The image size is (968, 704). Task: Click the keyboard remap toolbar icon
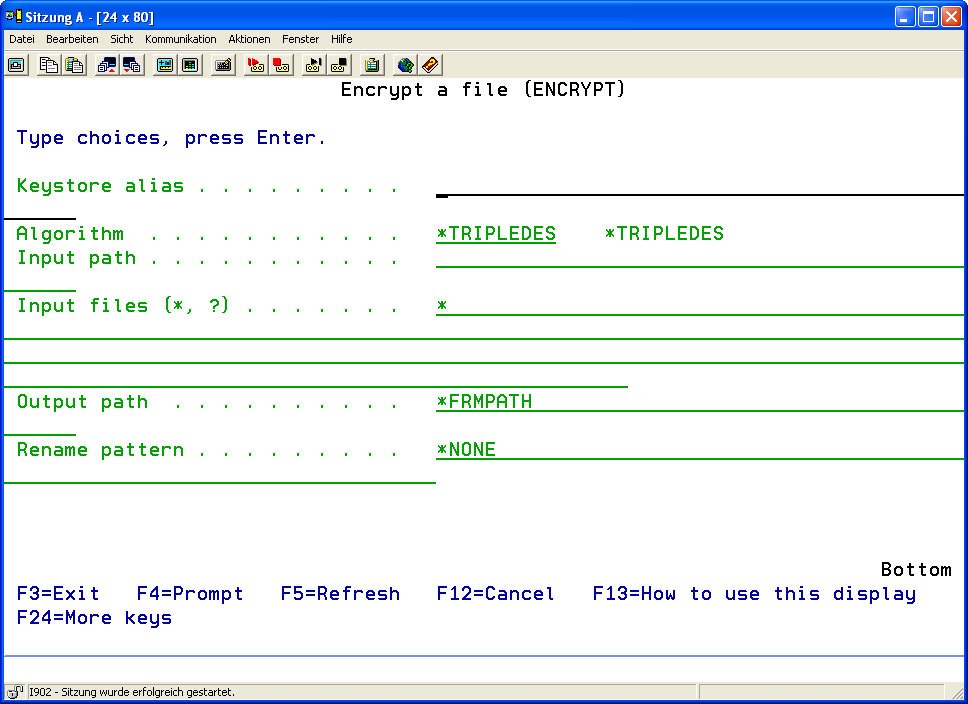[x=224, y=65]
